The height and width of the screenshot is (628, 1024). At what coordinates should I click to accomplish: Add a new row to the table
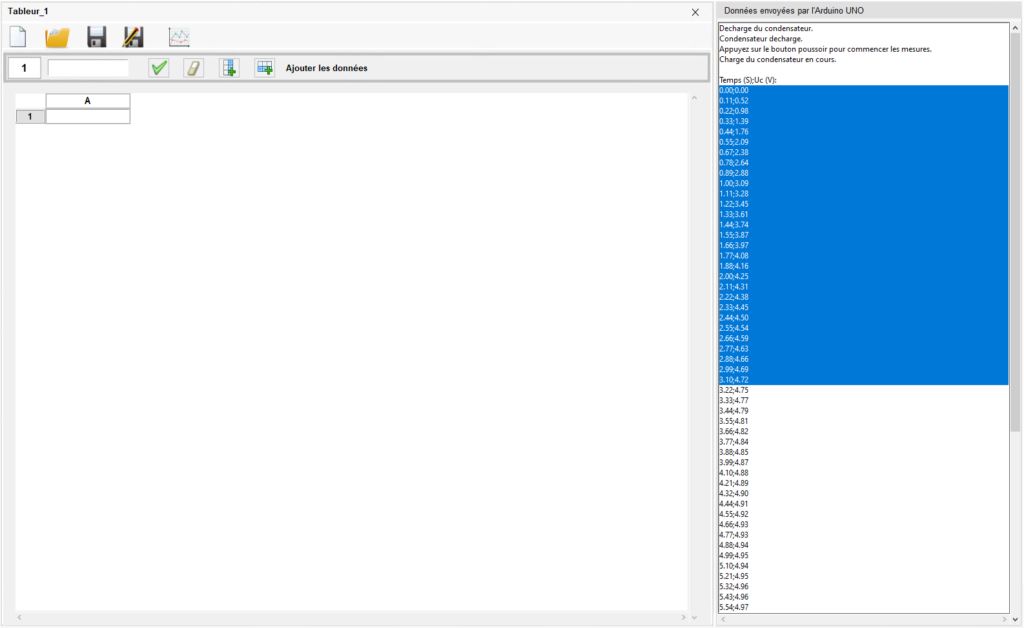[264, 68]
